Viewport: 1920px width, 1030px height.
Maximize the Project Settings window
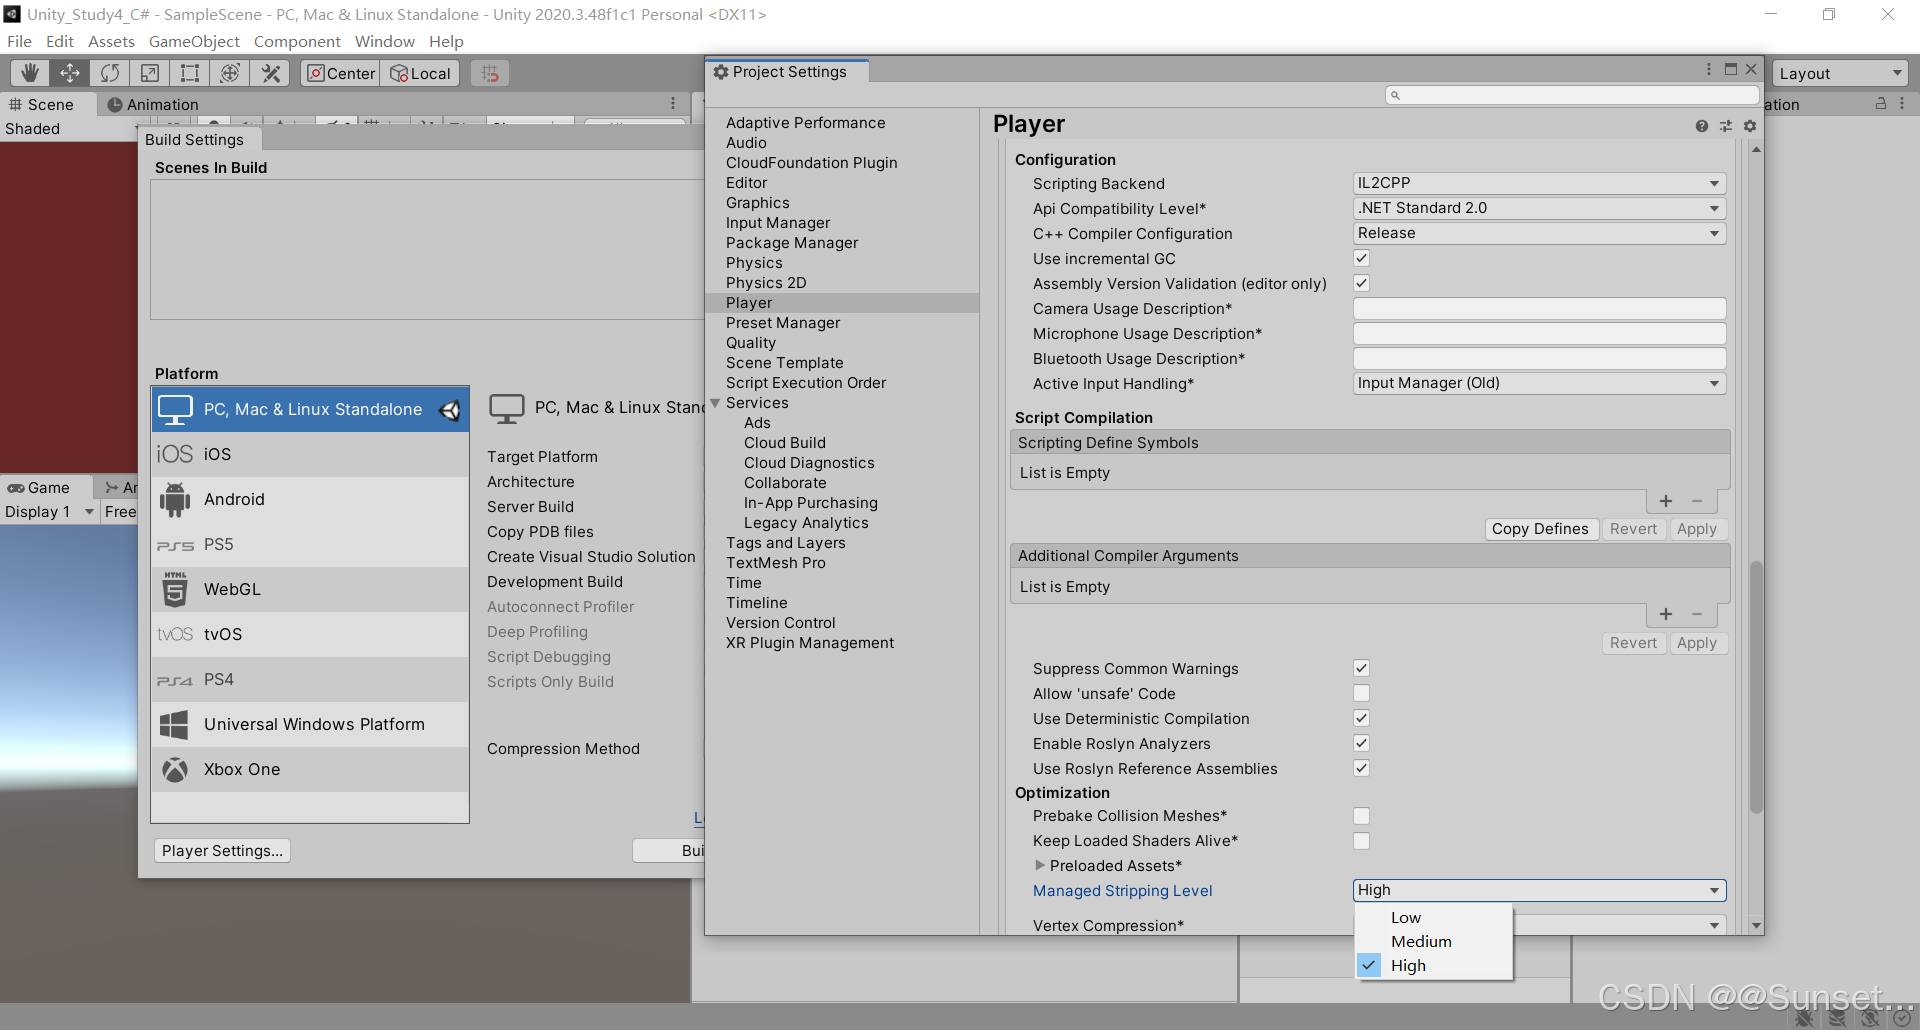[x=1731, y=69]
